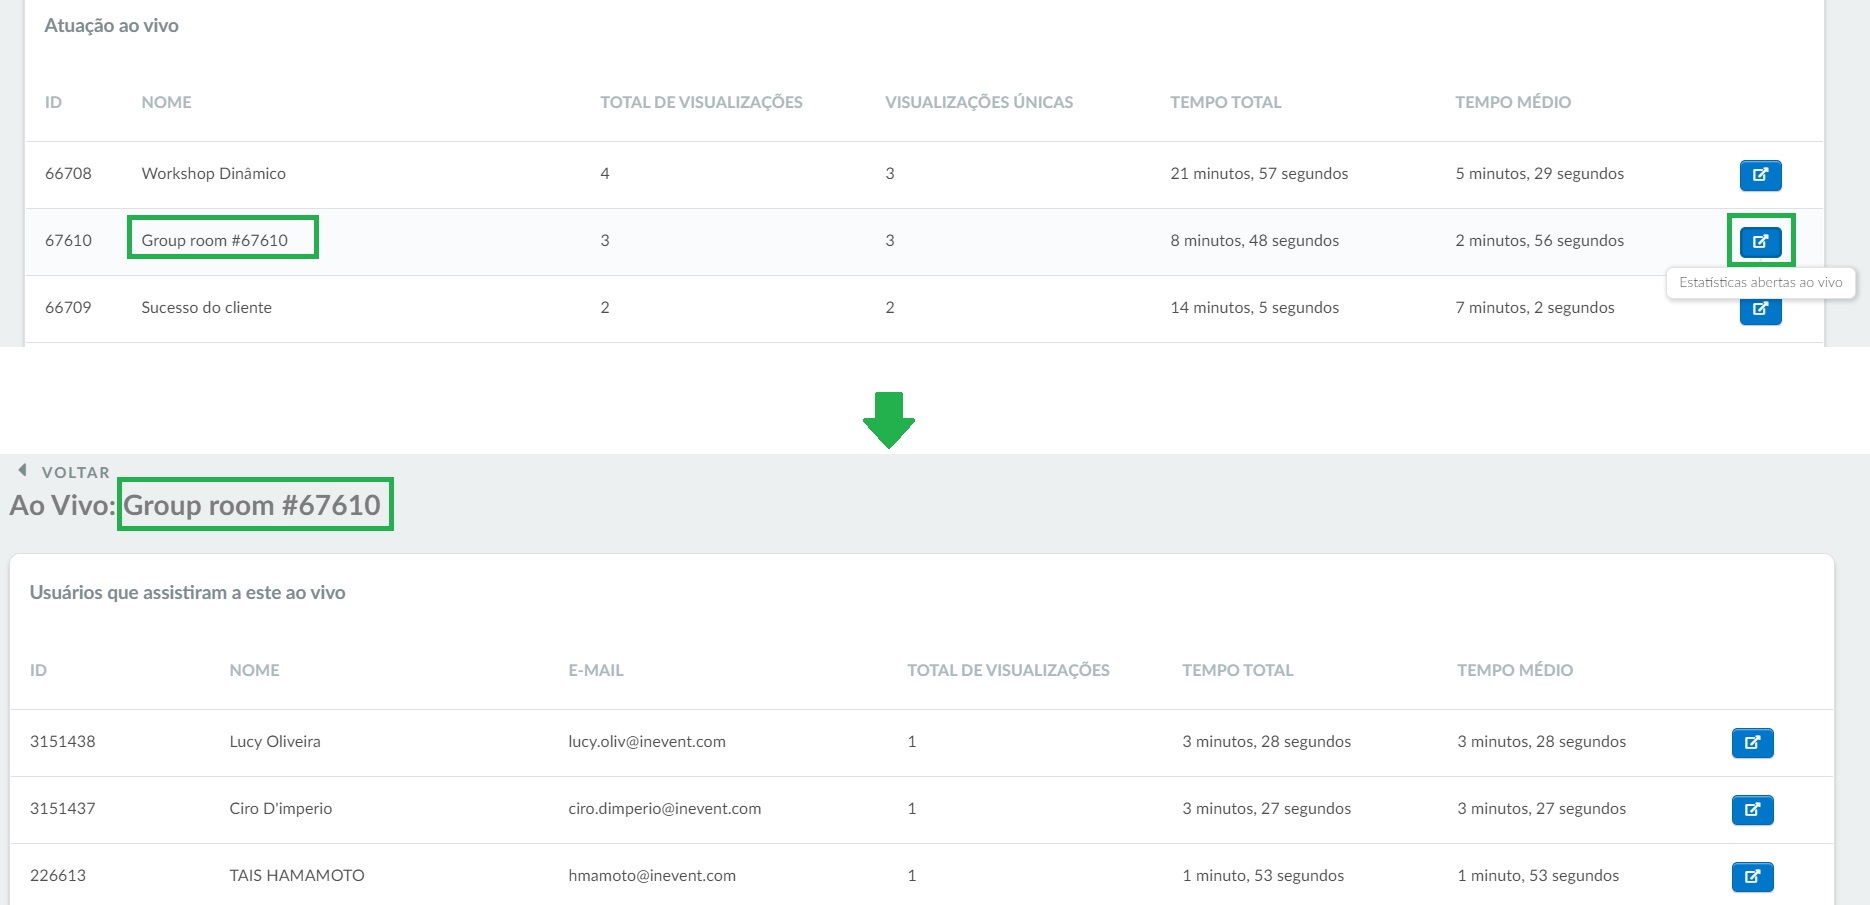Open live statistics for Workshop Dinâmico
The width and height of the screenshot is (1870, 905).
(x=1760, y=175)
